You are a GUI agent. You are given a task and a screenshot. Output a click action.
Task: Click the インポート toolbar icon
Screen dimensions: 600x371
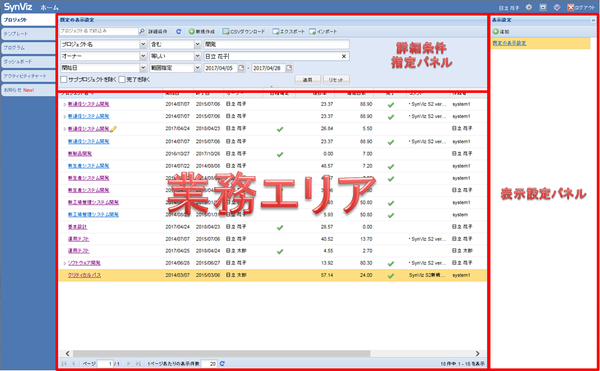312,32
